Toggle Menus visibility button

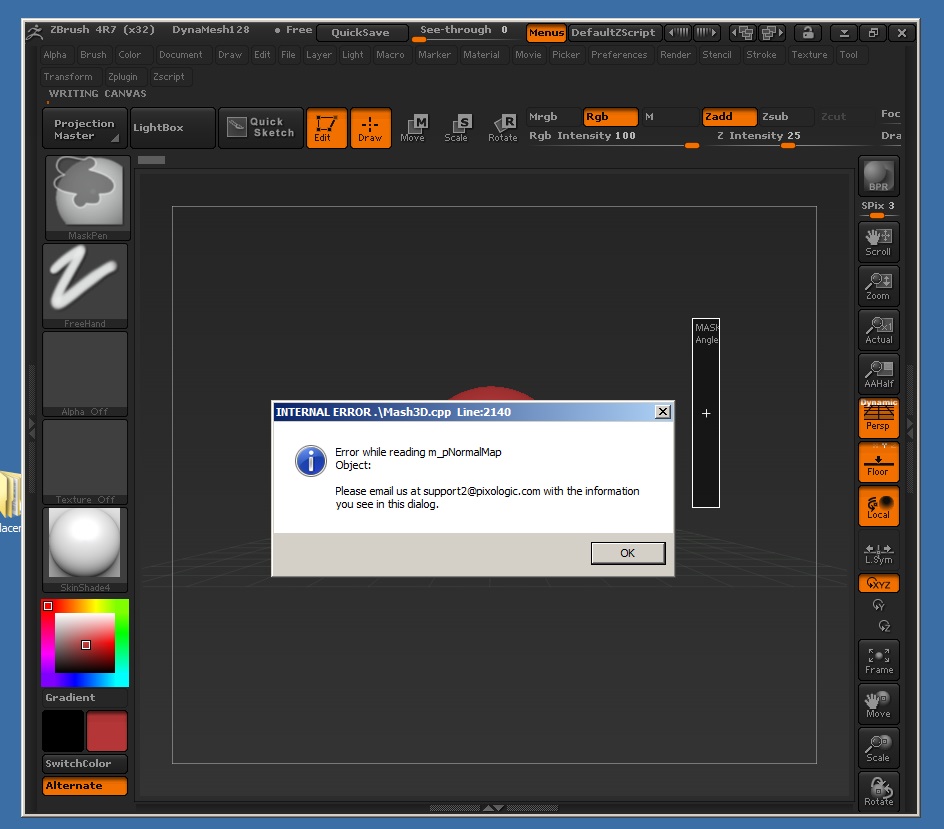[546, 33]
